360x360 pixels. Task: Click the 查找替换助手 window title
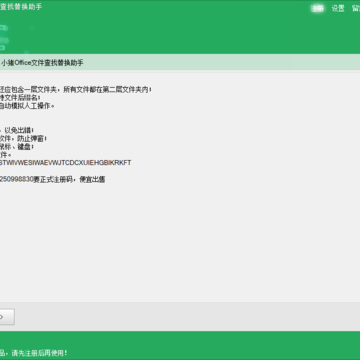(x=21, y=7)
